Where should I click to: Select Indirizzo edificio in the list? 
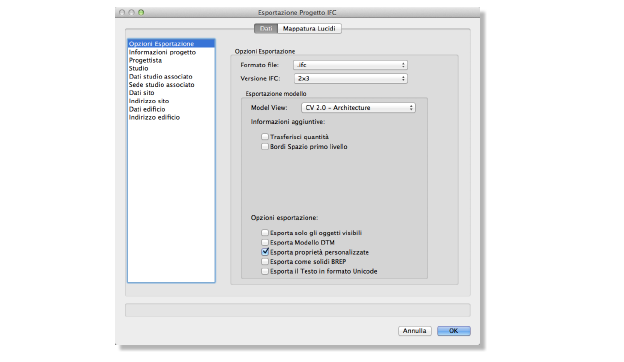(171, 117)
